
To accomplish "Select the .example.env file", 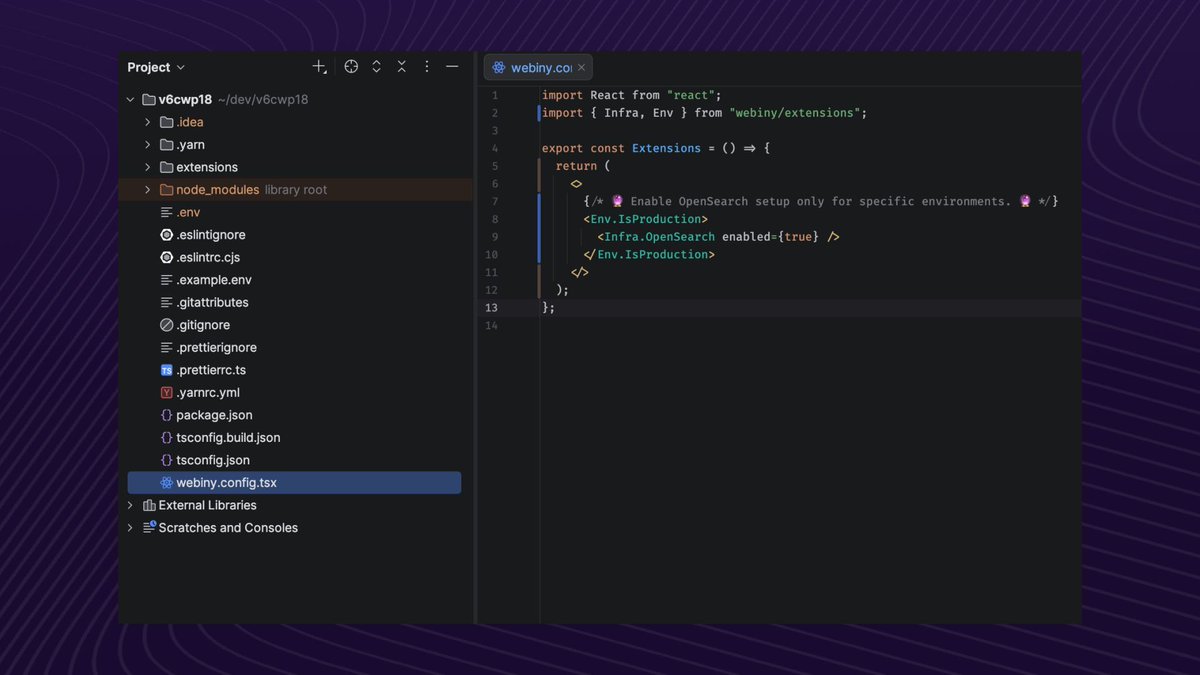I will click(x=214, y=280).
